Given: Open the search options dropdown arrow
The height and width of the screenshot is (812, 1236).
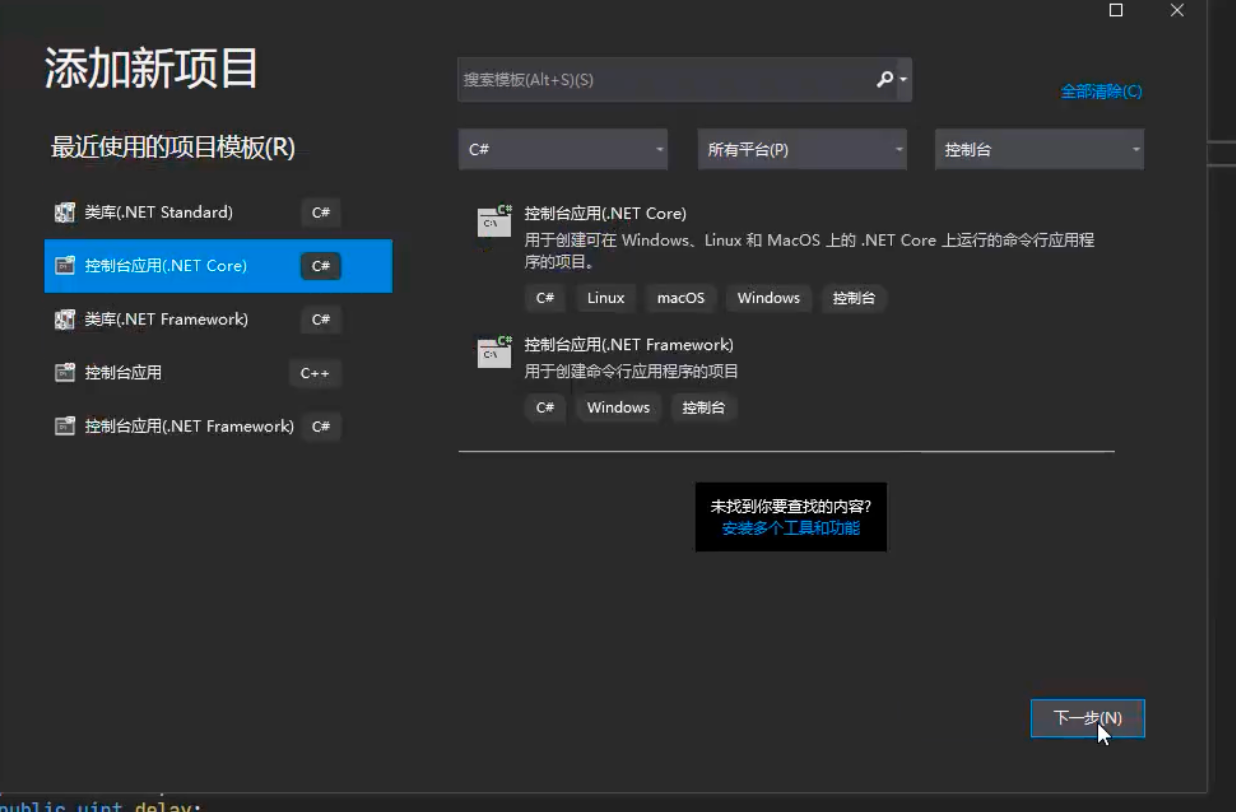Looking at the screenshot, I should click(x=904, y=79).
